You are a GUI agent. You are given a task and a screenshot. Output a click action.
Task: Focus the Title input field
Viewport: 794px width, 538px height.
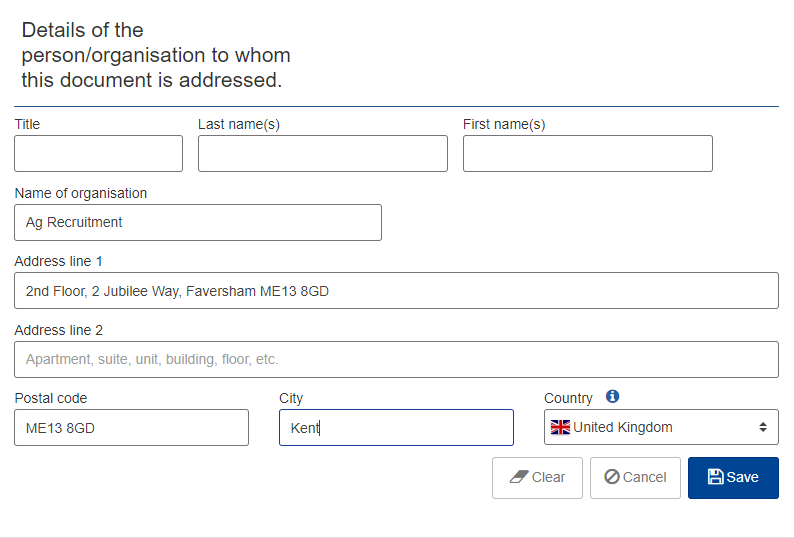tap(98, 154)
